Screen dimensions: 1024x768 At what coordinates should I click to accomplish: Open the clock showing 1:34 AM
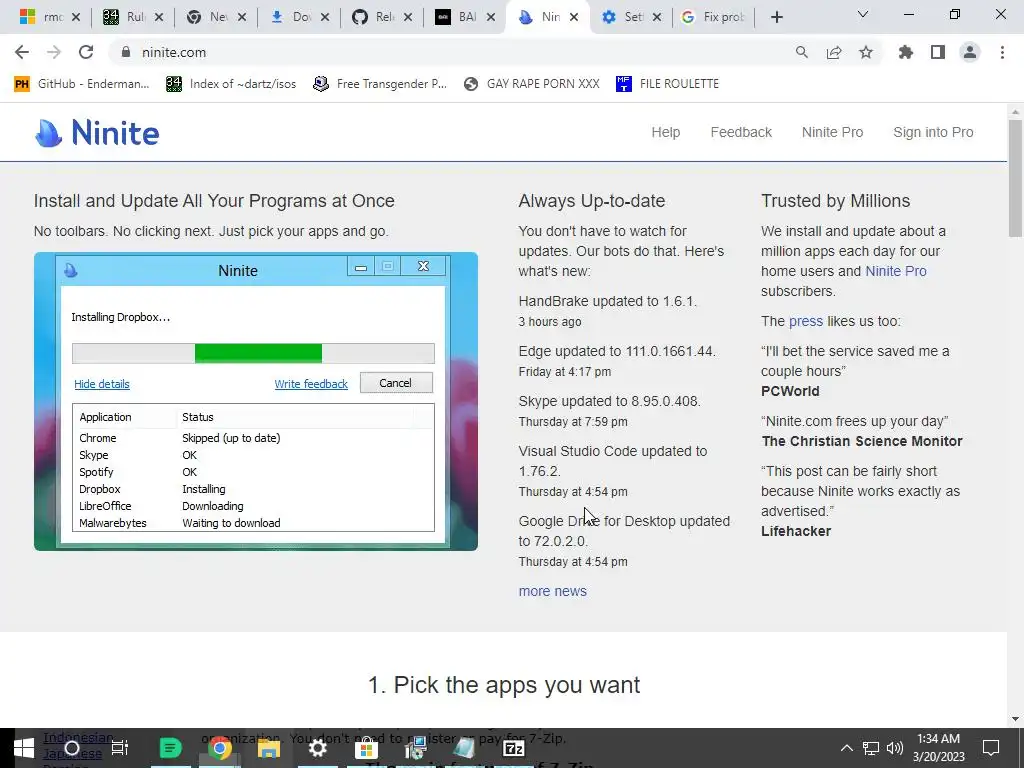tap(938, 748)
